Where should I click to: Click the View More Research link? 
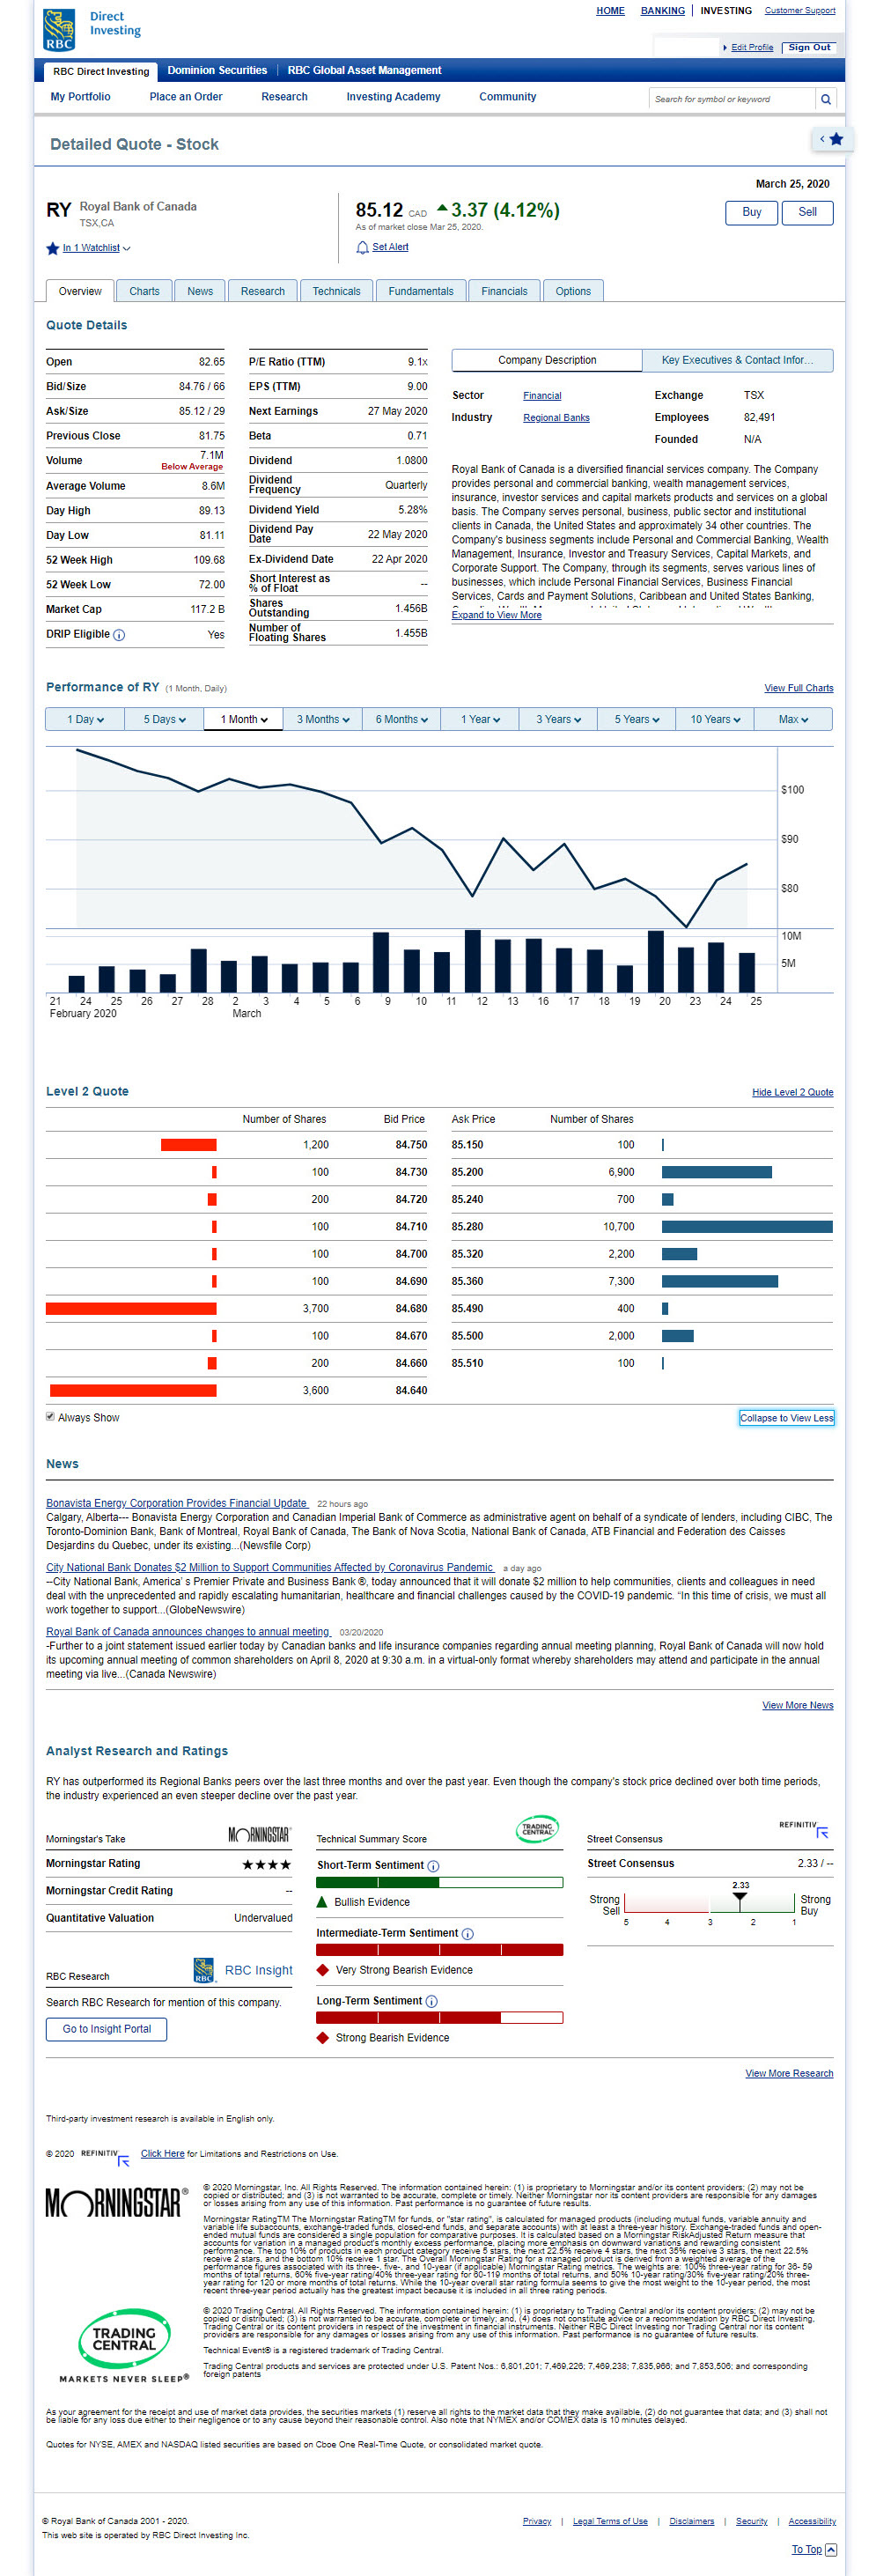tap(788, 2073)
